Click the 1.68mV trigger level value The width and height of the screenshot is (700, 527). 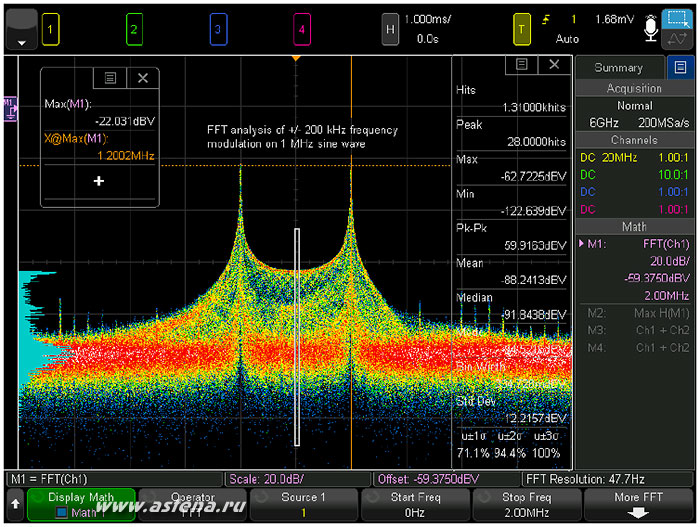click(x=614, y=19)
